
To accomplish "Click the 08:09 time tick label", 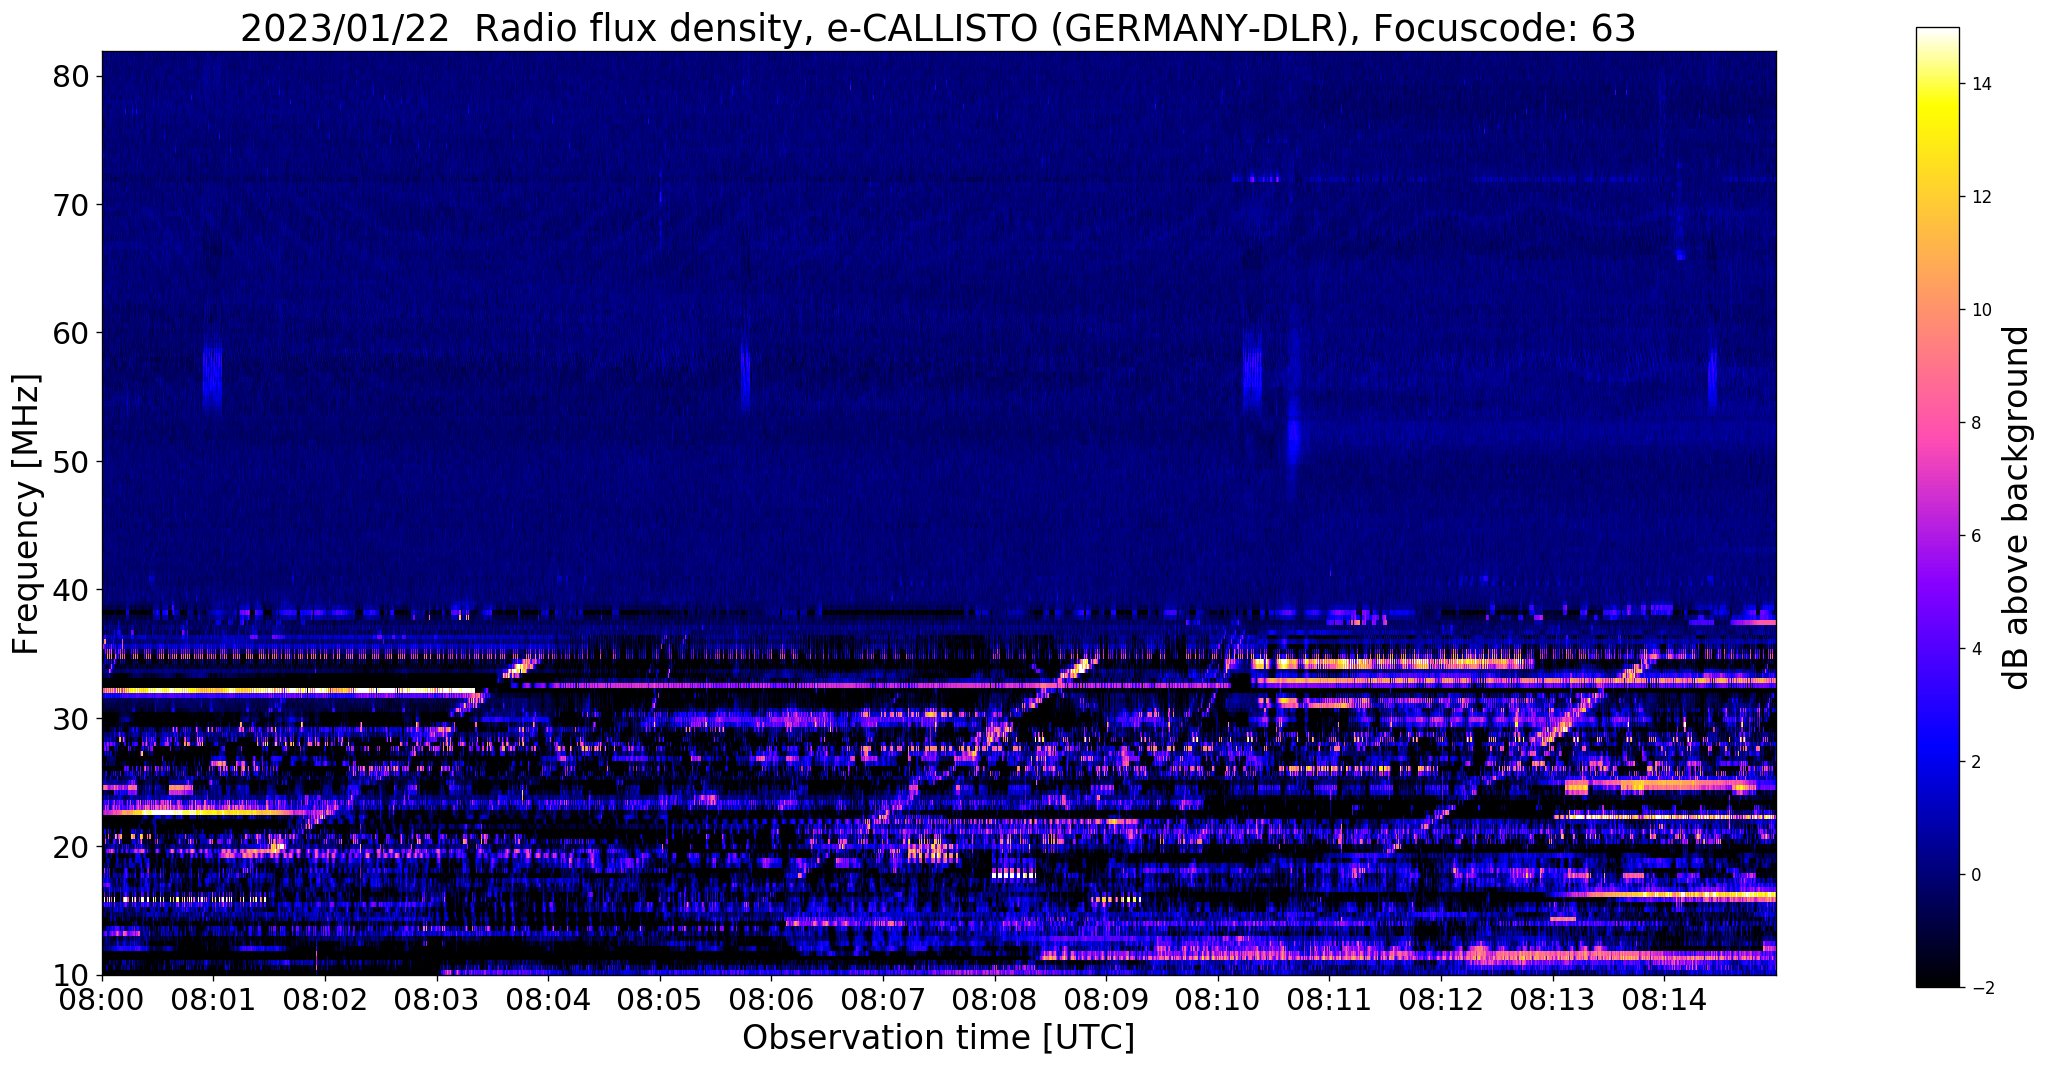I will pyautogui.click(x=1106, y=998).
